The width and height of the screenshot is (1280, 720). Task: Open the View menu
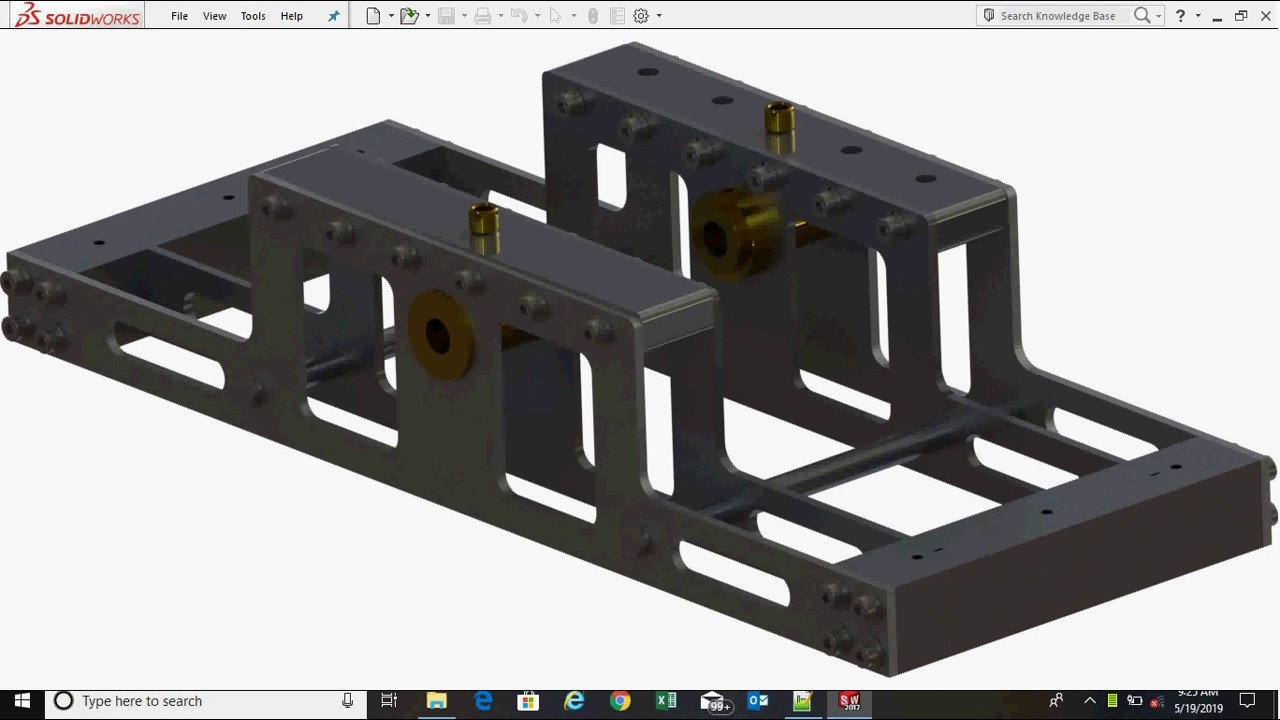pyautogui.click(x=214, y=16)
